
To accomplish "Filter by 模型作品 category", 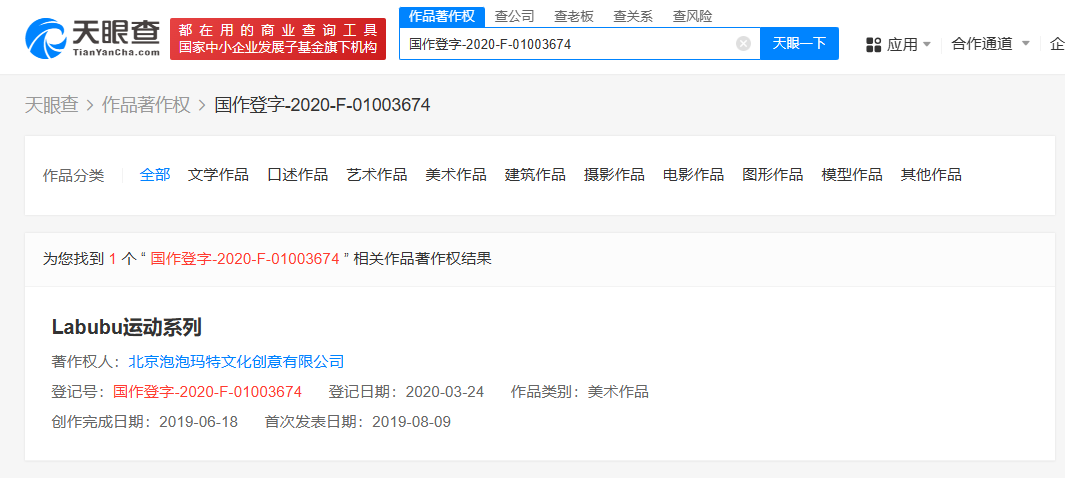I will click(x=852, y=174).
